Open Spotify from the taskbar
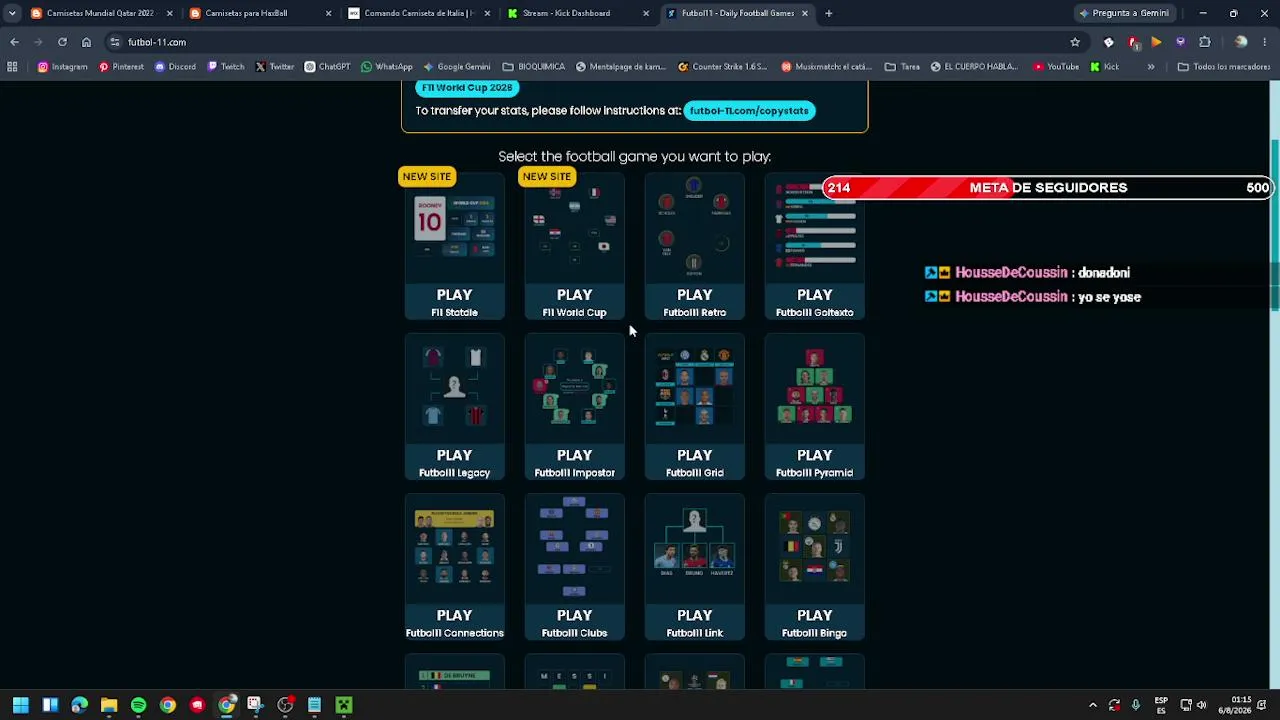The width and height of the screenshot is (1280, 720). pyautogui.click(x=138, y=705)
